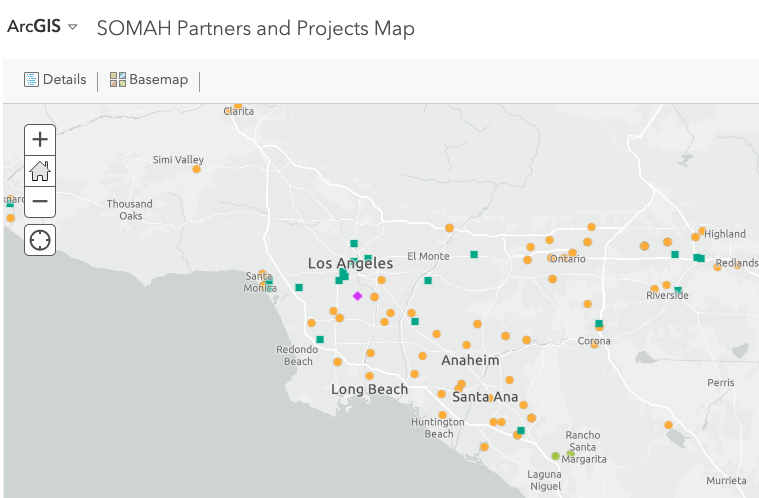This screenshot has width=759, height=498.
Task: Click the orange marker at Simi Valley
Action: coord(196,169)
